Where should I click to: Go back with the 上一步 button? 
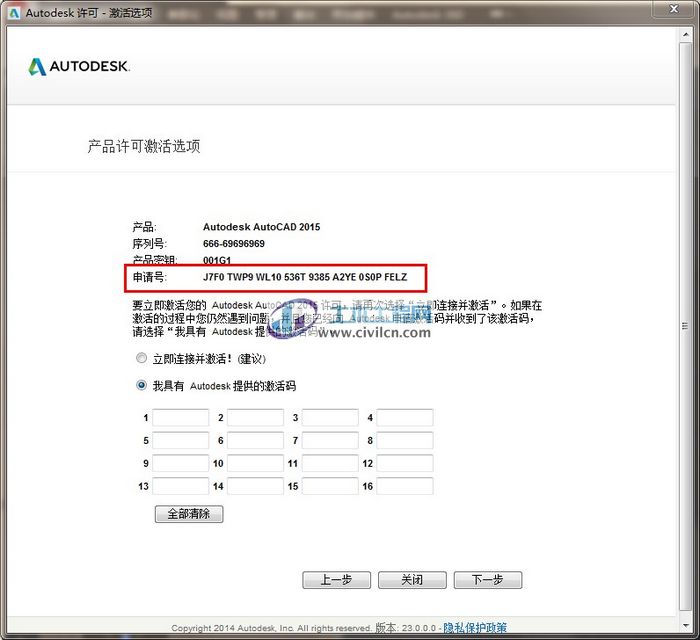point(337,580)
